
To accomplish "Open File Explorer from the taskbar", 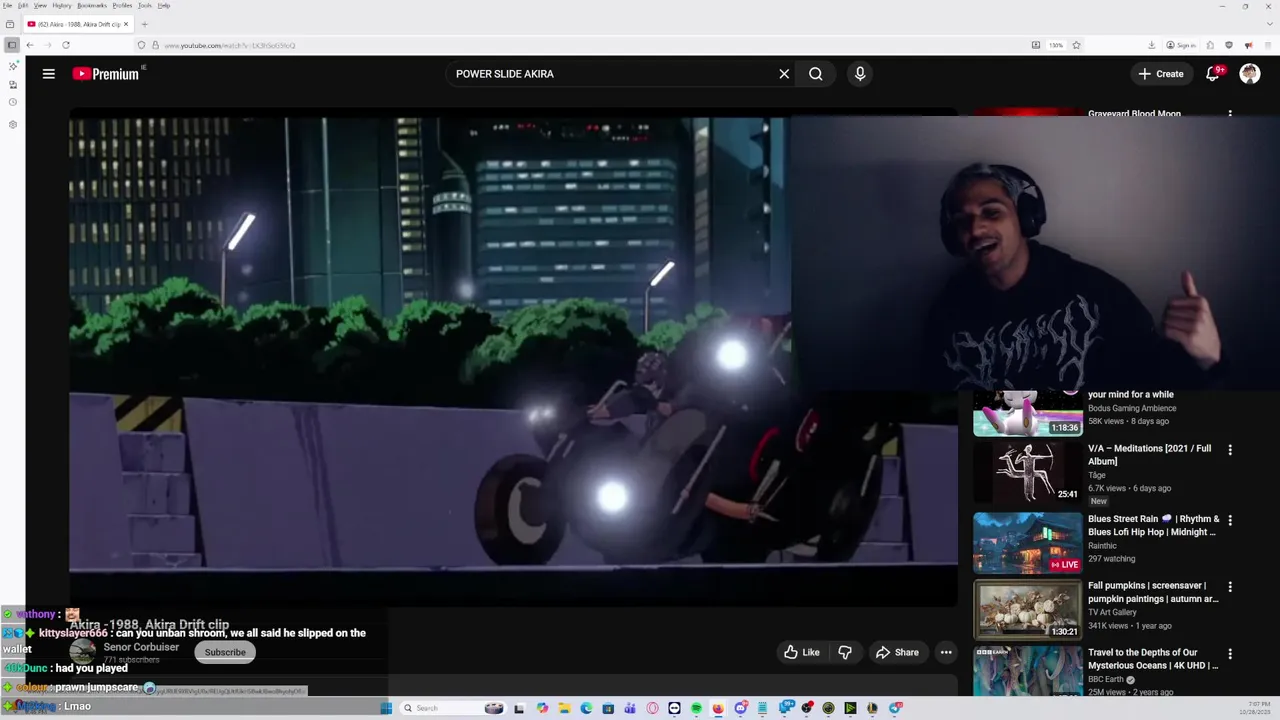I will pyautogui.click(x=564, y=708).
